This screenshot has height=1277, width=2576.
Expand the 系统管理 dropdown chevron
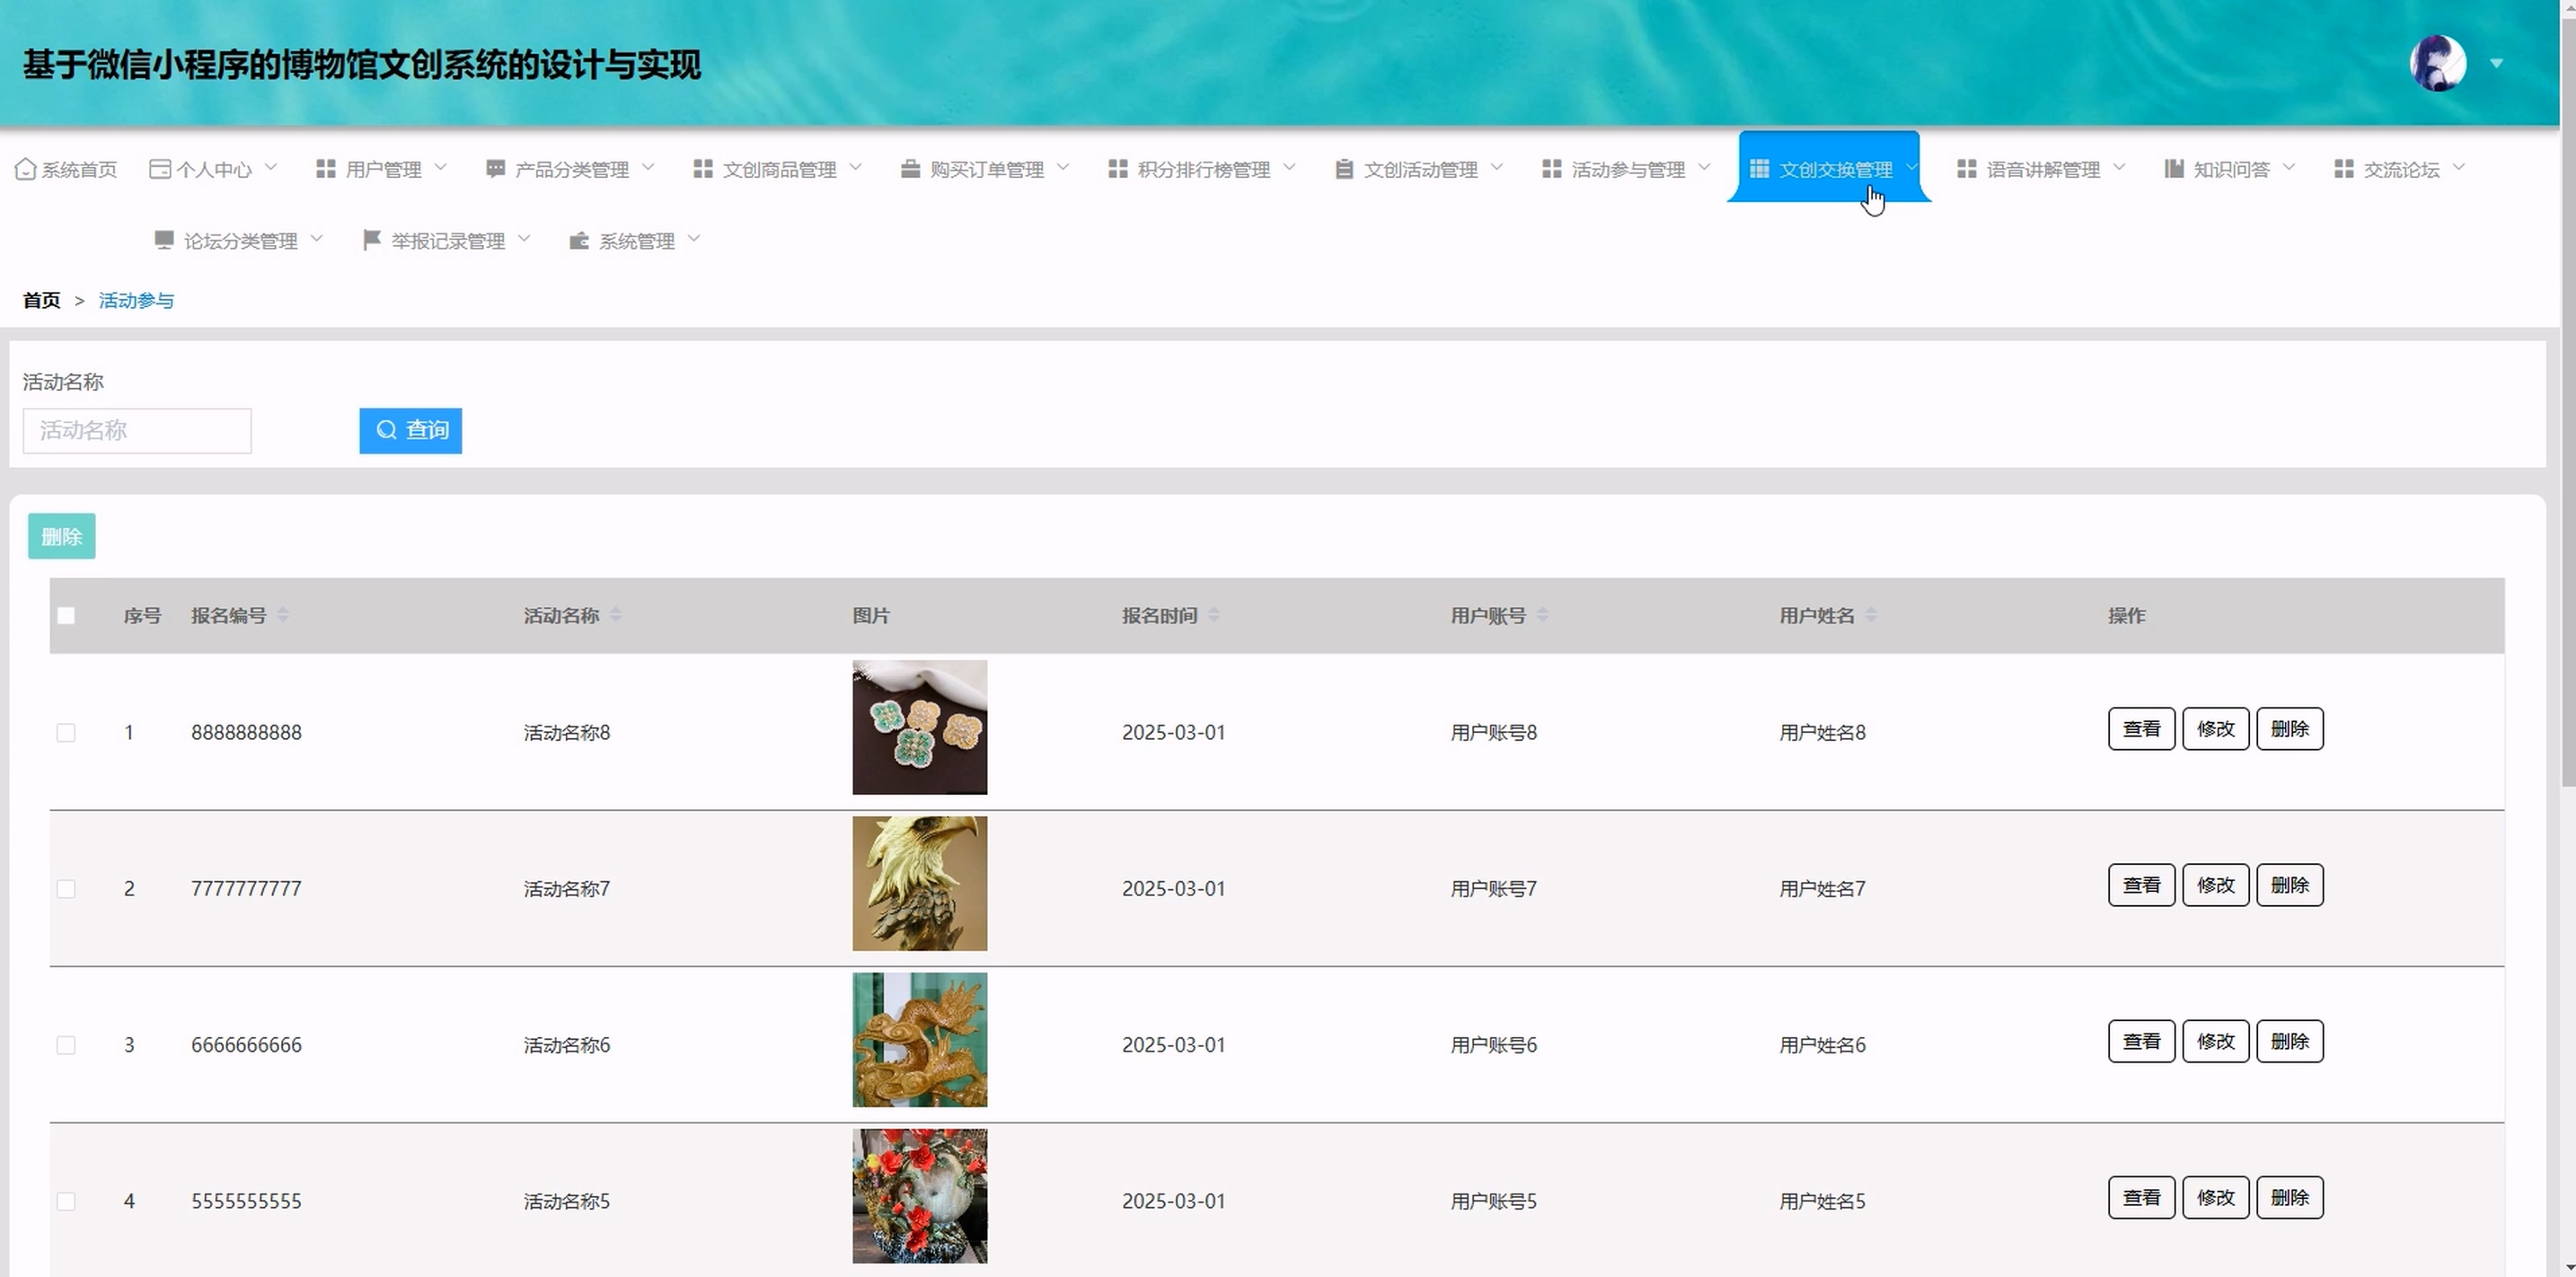pyautogui.click(x=694, y=239)
